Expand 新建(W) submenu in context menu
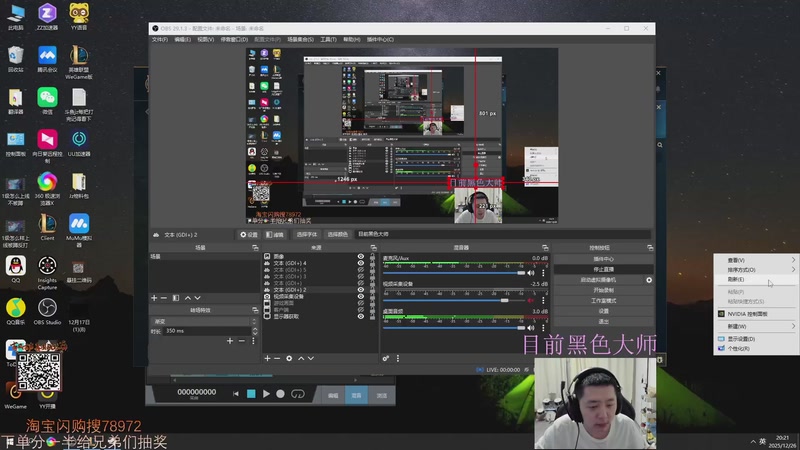This screenshot has height=450, width=800. [756, 327]
